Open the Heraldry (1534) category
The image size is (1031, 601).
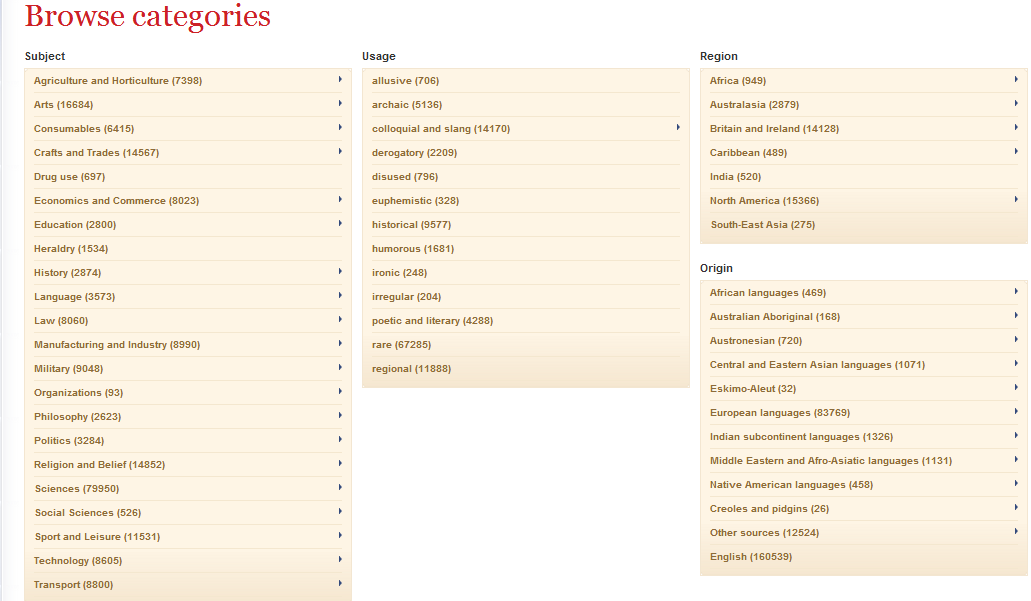pyautogui.click(x=71, y=249)
